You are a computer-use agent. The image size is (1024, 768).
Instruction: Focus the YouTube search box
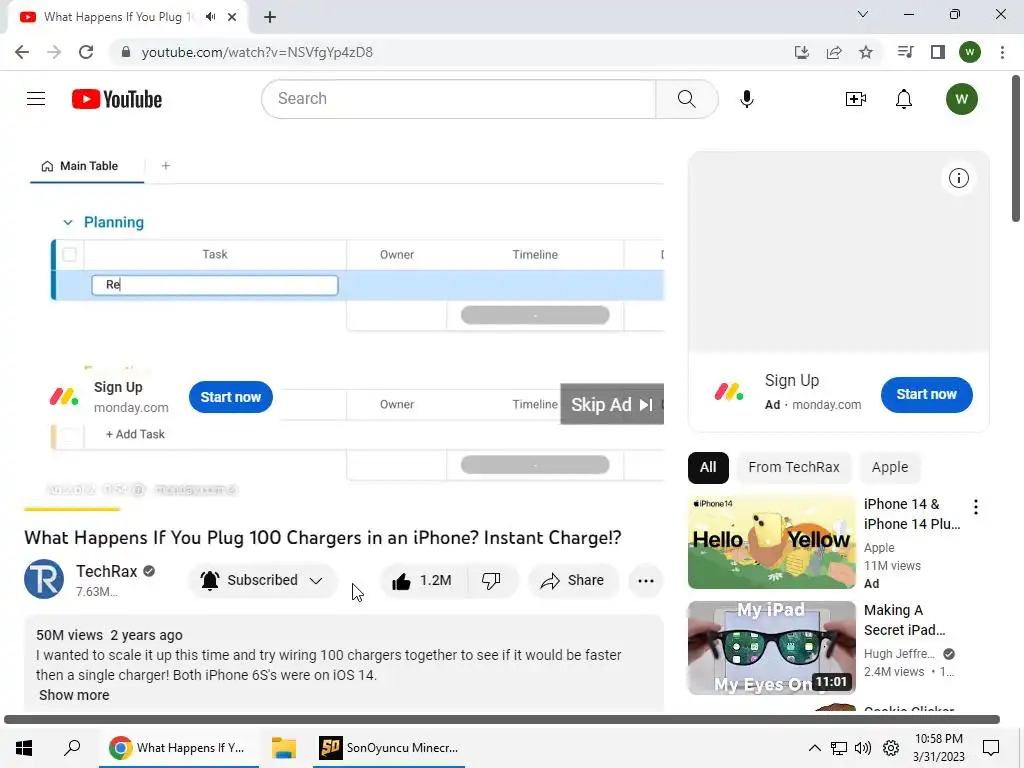point(458,99)
